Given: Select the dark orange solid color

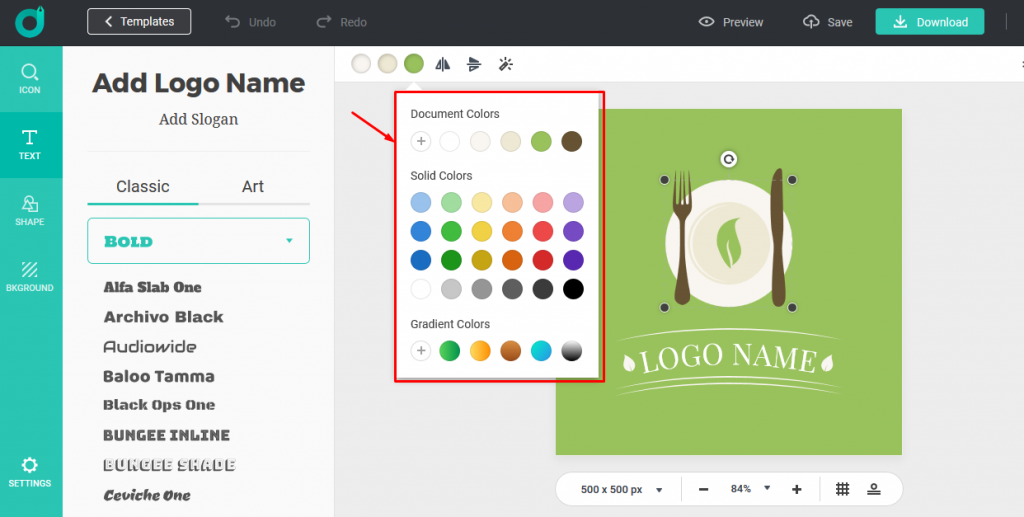Looking at the screenshot, I should [x=513, y=260].
